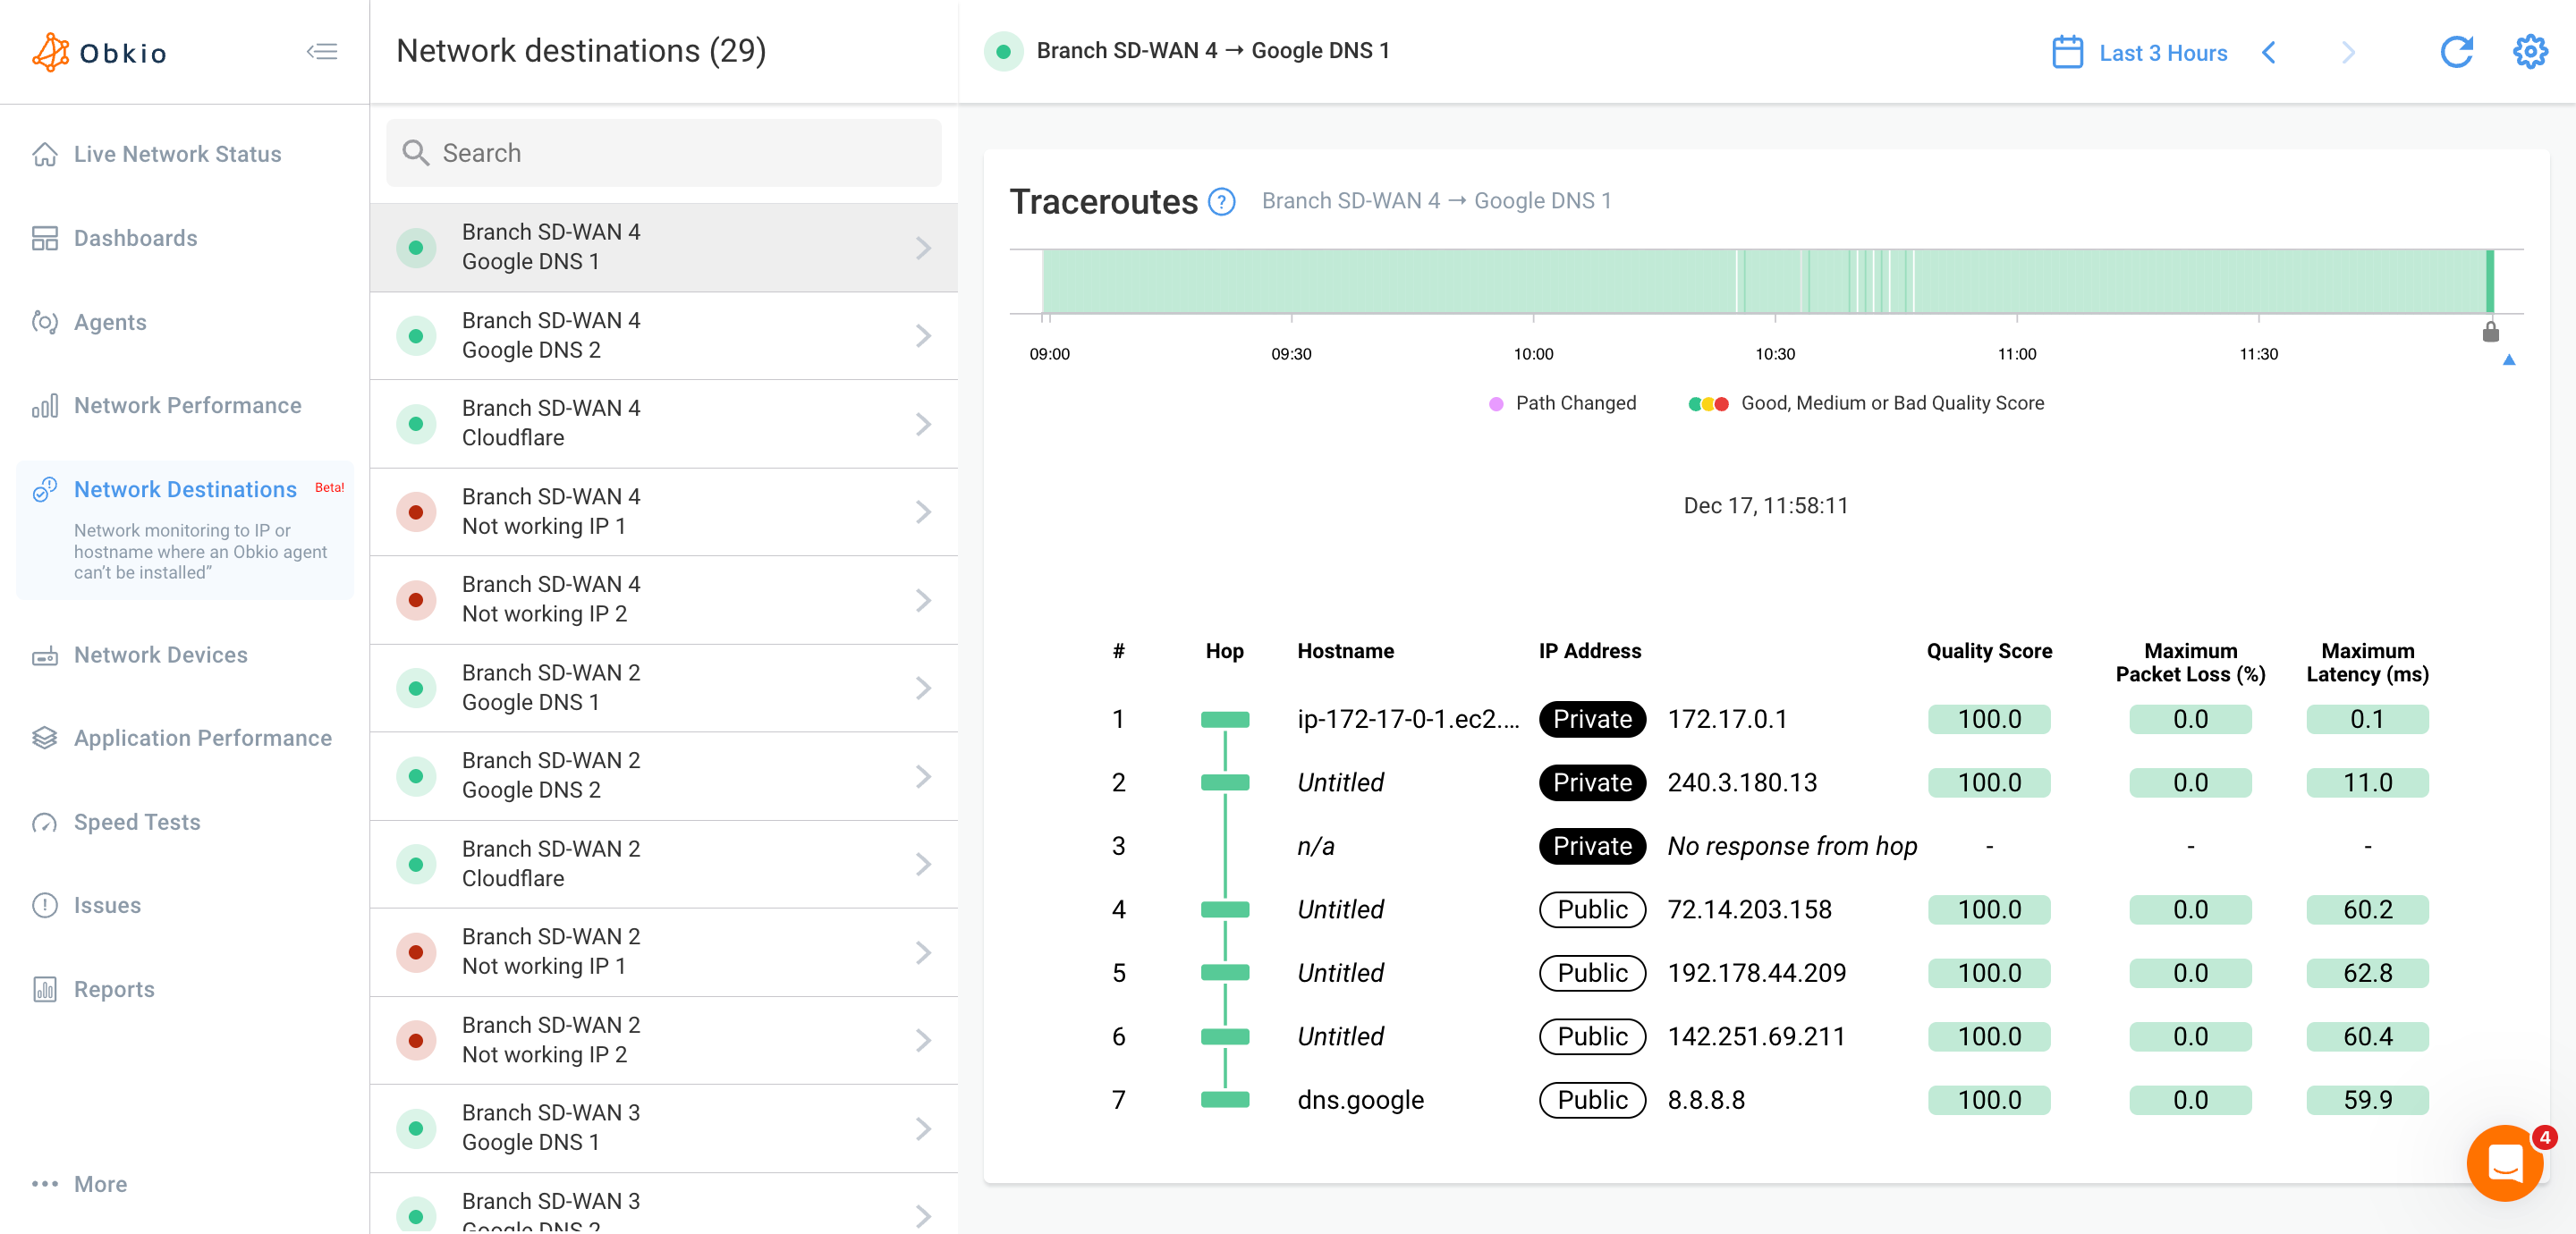Viewport: 2576px width, 1234px height.
Task: Click the Search destinations field
Action: 663,153
